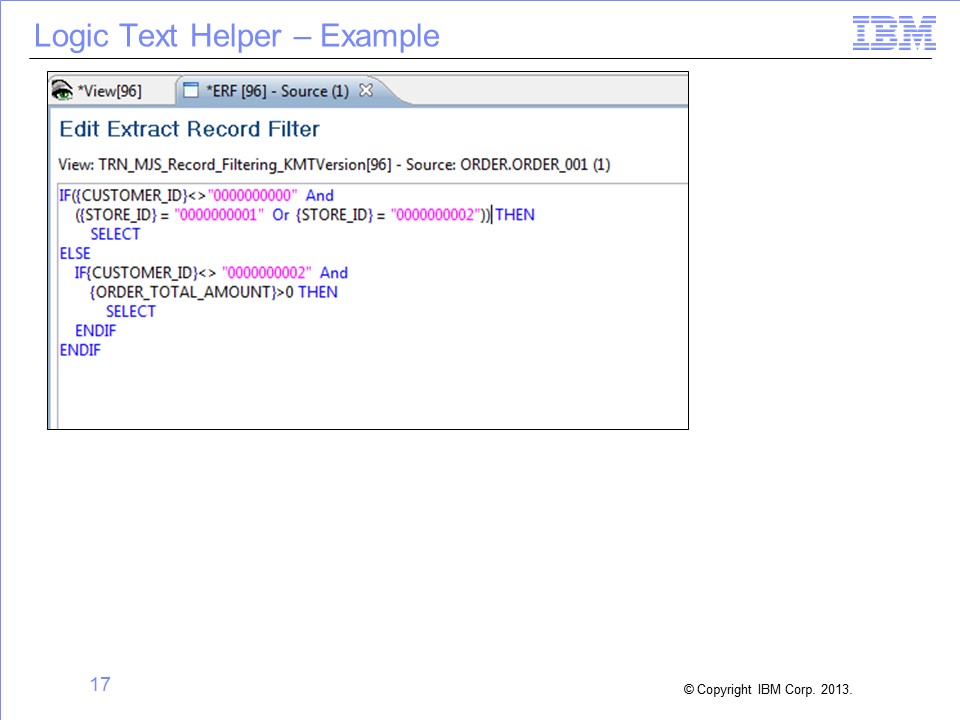Click the empty area of the logic text editor
Screen dimensions: 960x720
(x=372, y=392)
